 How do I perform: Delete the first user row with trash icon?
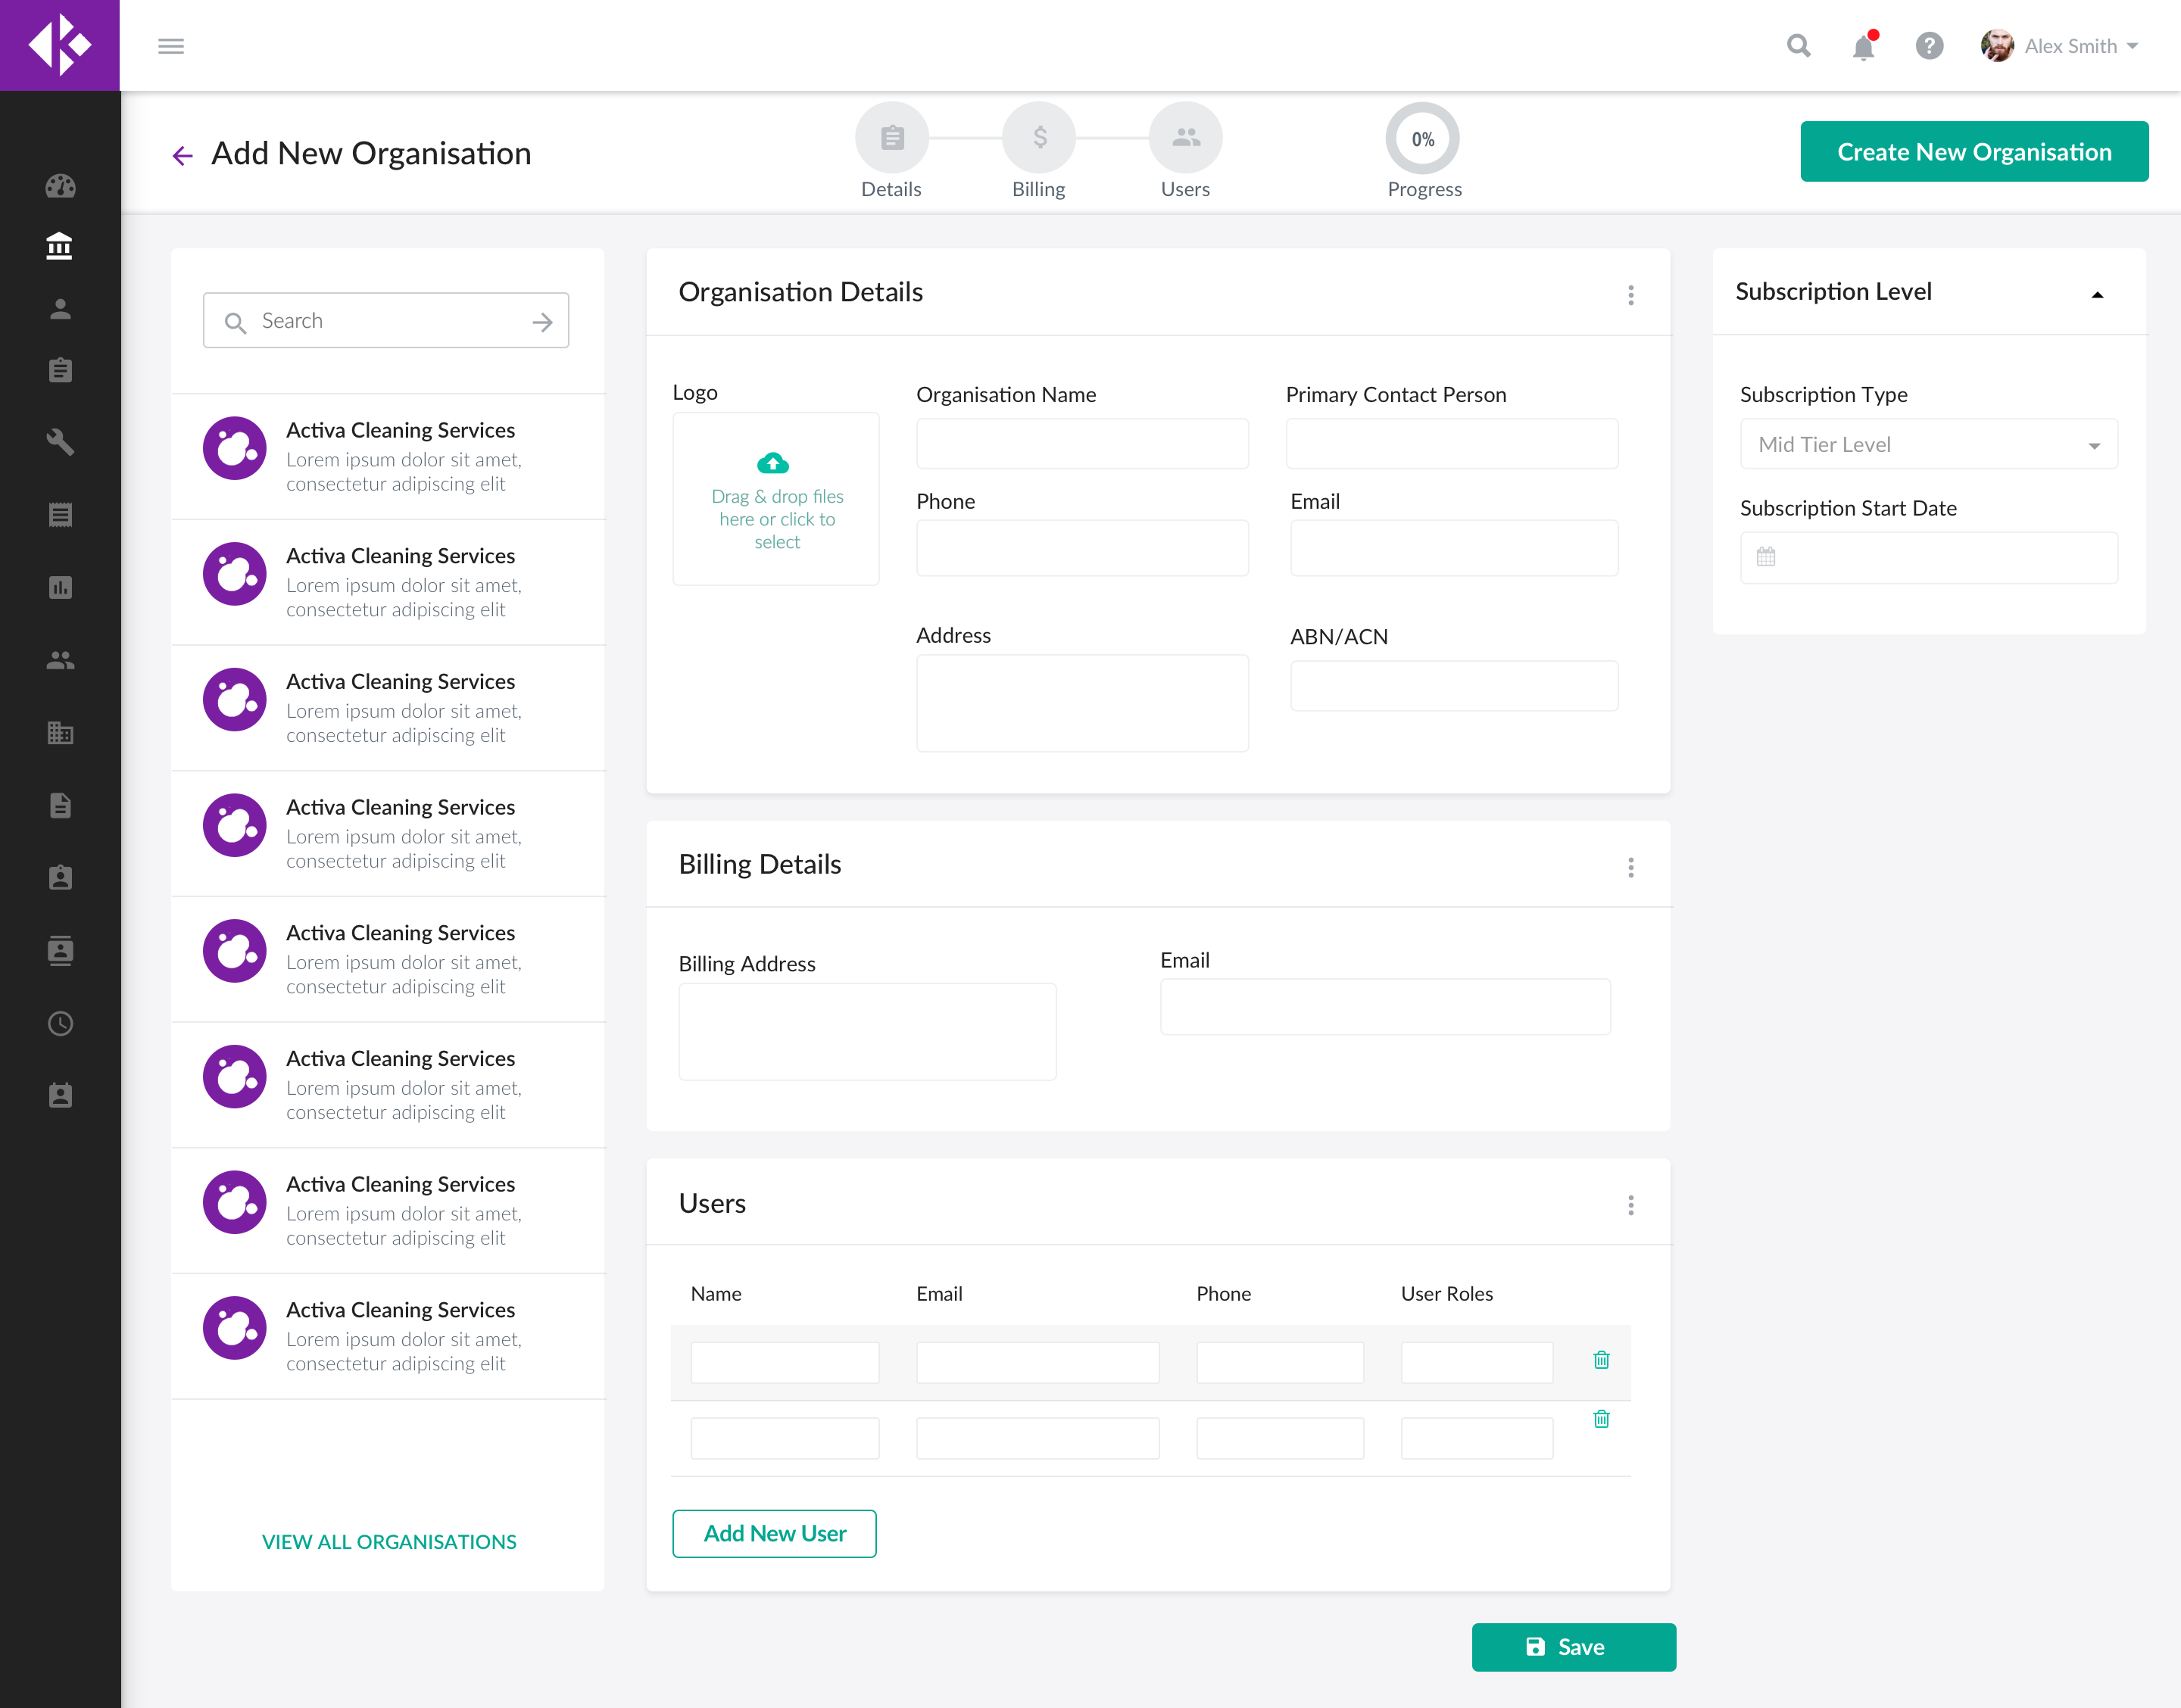pos(1601,1360)
